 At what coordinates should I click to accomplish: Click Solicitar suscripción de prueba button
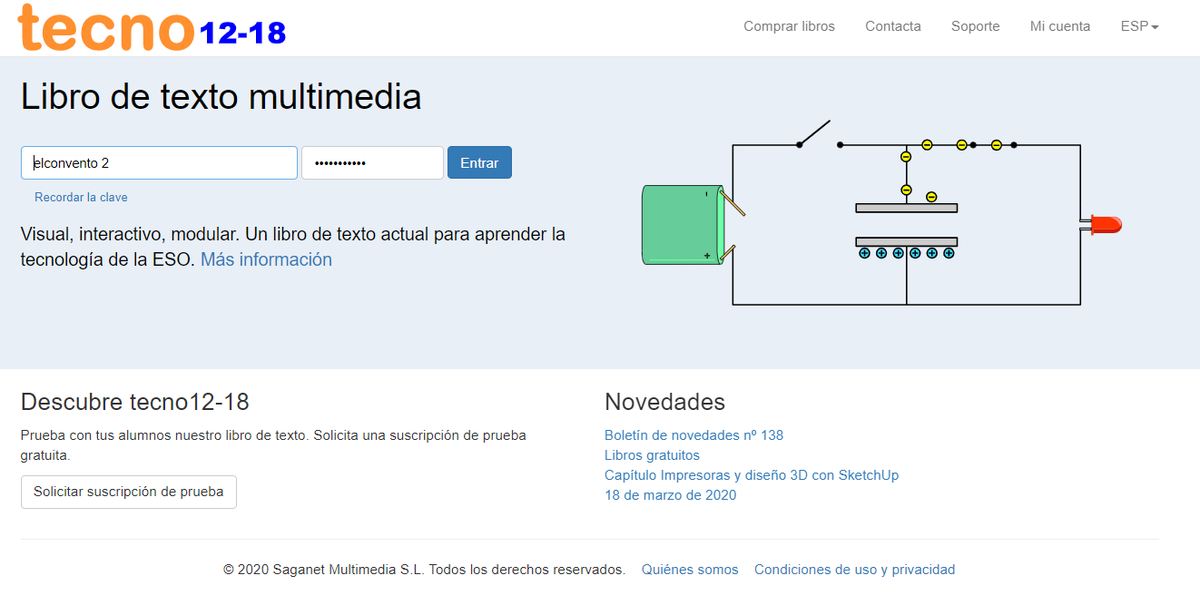[x=129, y=492]
